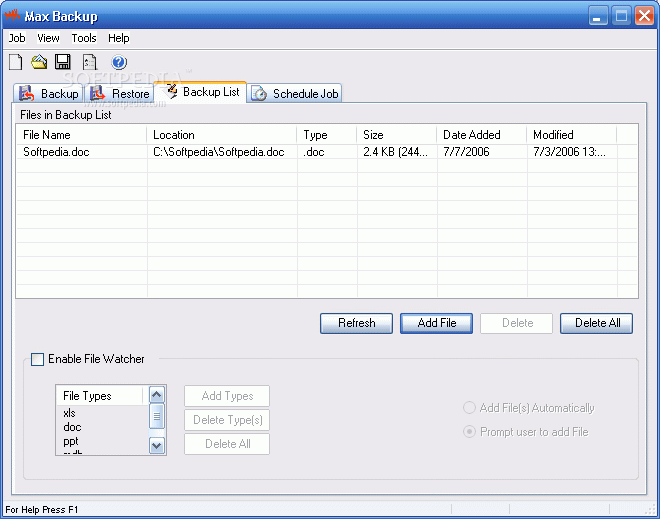
Task: Sort by File Name column header
Action: tap(82, 135)
